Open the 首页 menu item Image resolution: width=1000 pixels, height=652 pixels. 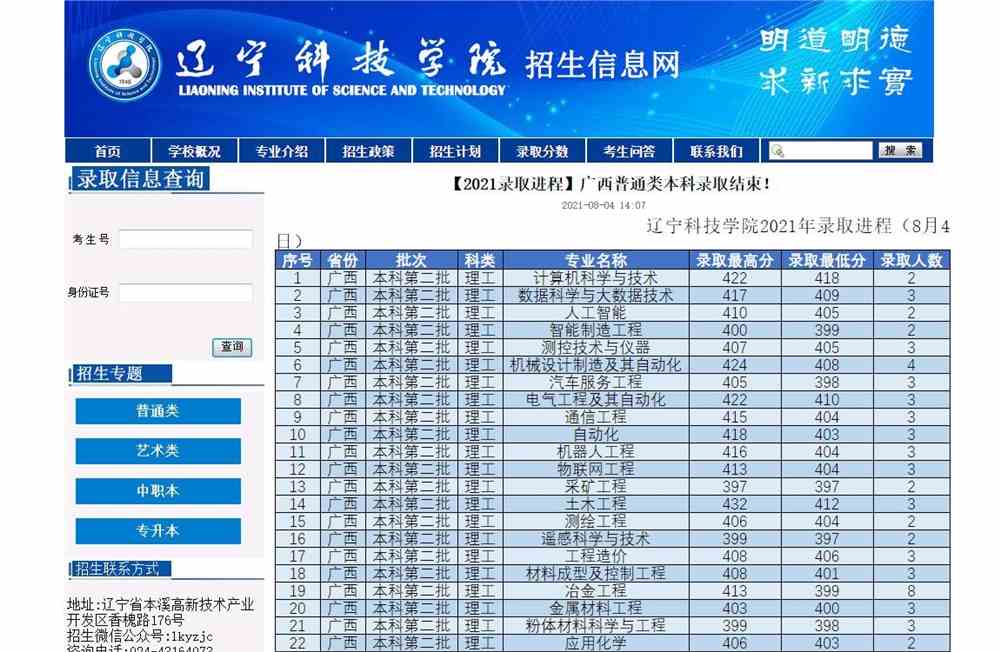pos(107,151)
